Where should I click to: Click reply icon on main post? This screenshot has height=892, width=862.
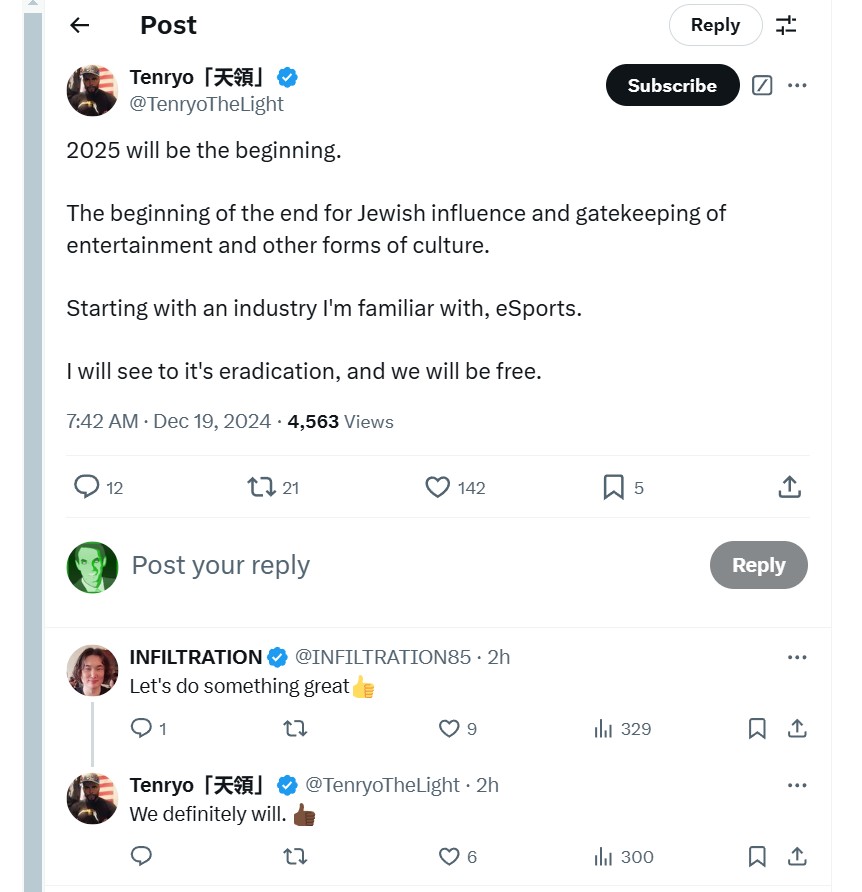tap(88, 487)
